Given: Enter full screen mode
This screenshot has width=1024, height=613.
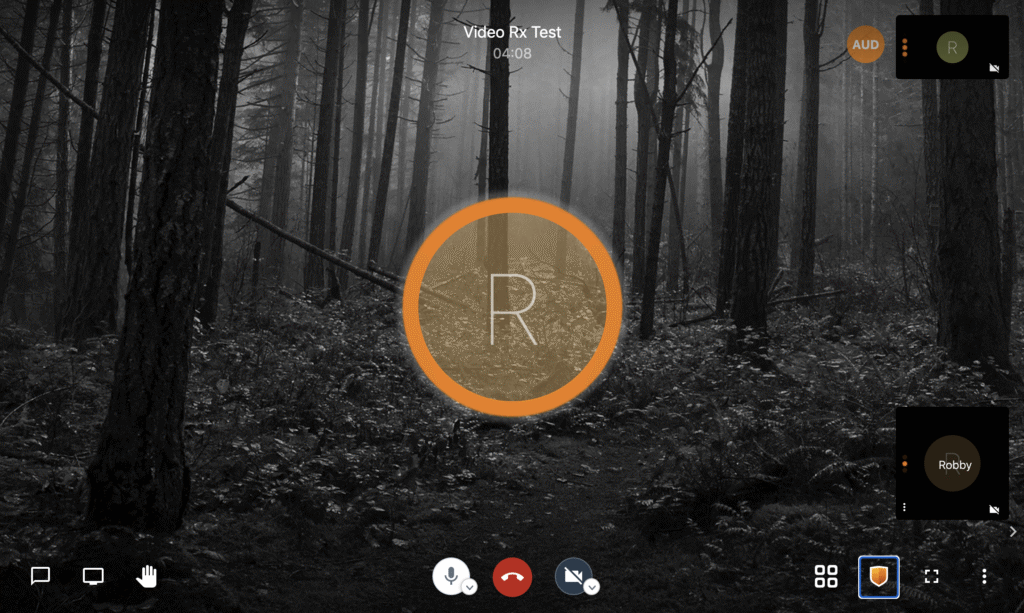Looking at the screenshot, I should (x=931, y=576).
